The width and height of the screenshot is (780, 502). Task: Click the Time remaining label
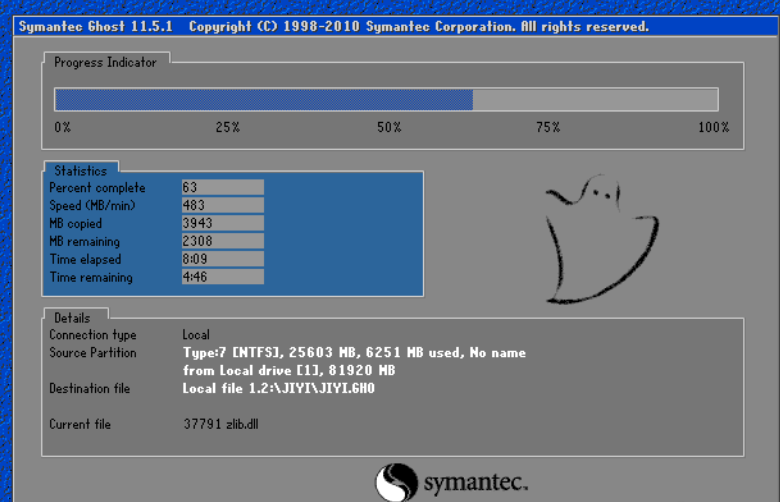pos(91,278)
